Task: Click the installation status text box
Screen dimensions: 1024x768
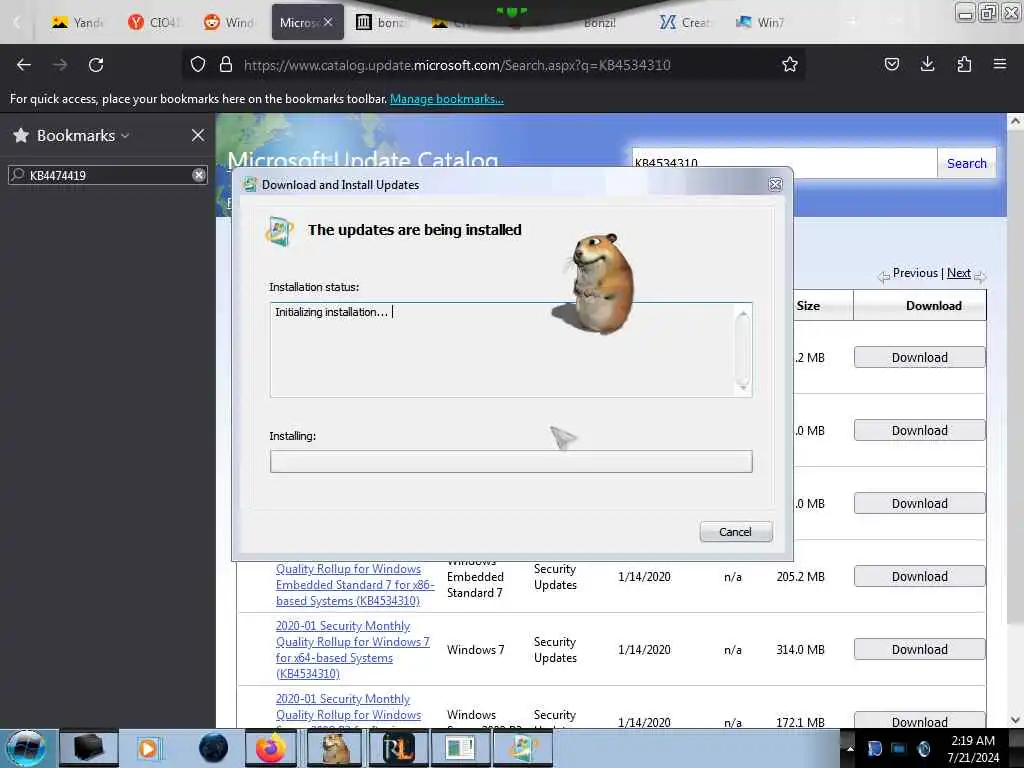Action: click(x=511, y=349)
